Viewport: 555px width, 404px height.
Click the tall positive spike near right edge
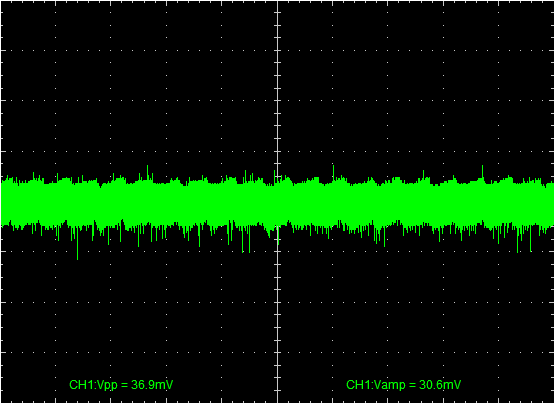point(482,172)
